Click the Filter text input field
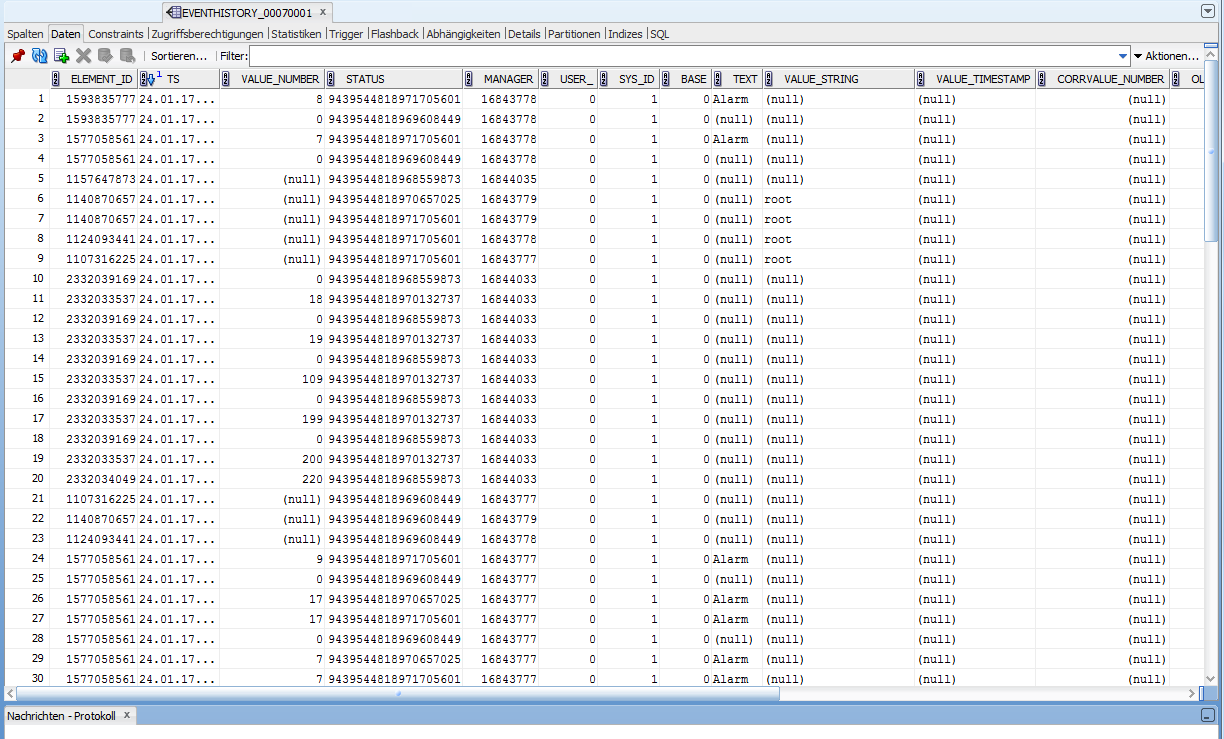 pos(680,56)
